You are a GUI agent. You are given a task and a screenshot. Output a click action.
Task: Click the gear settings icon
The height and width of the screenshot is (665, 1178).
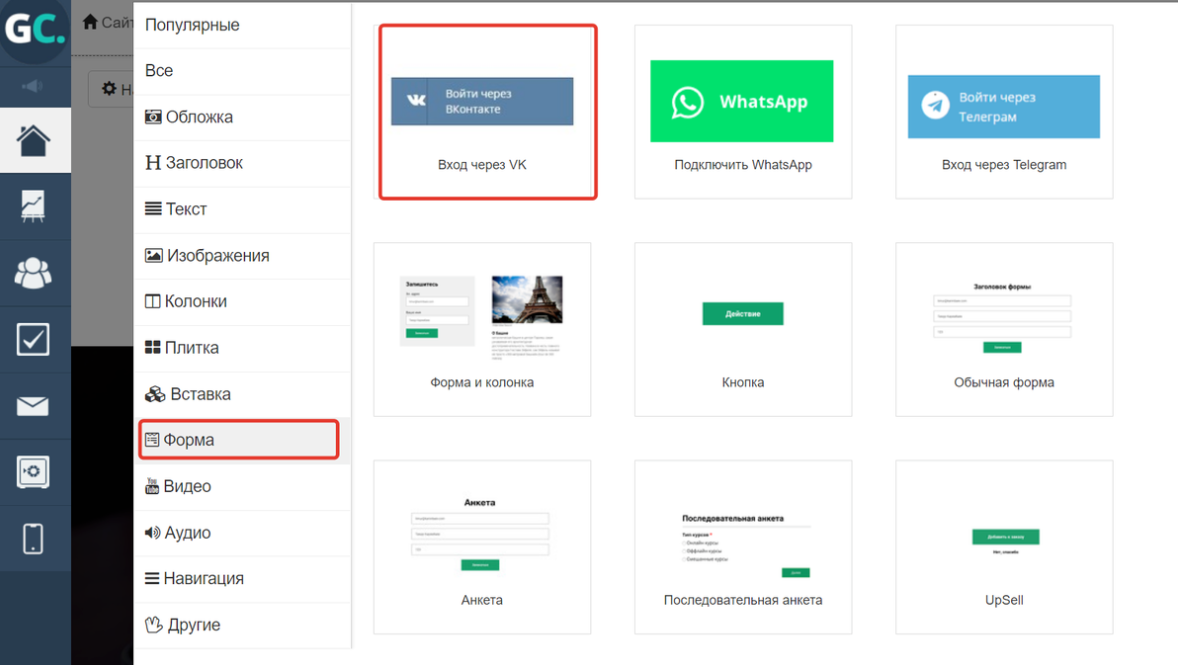click(x=109, y=89)
